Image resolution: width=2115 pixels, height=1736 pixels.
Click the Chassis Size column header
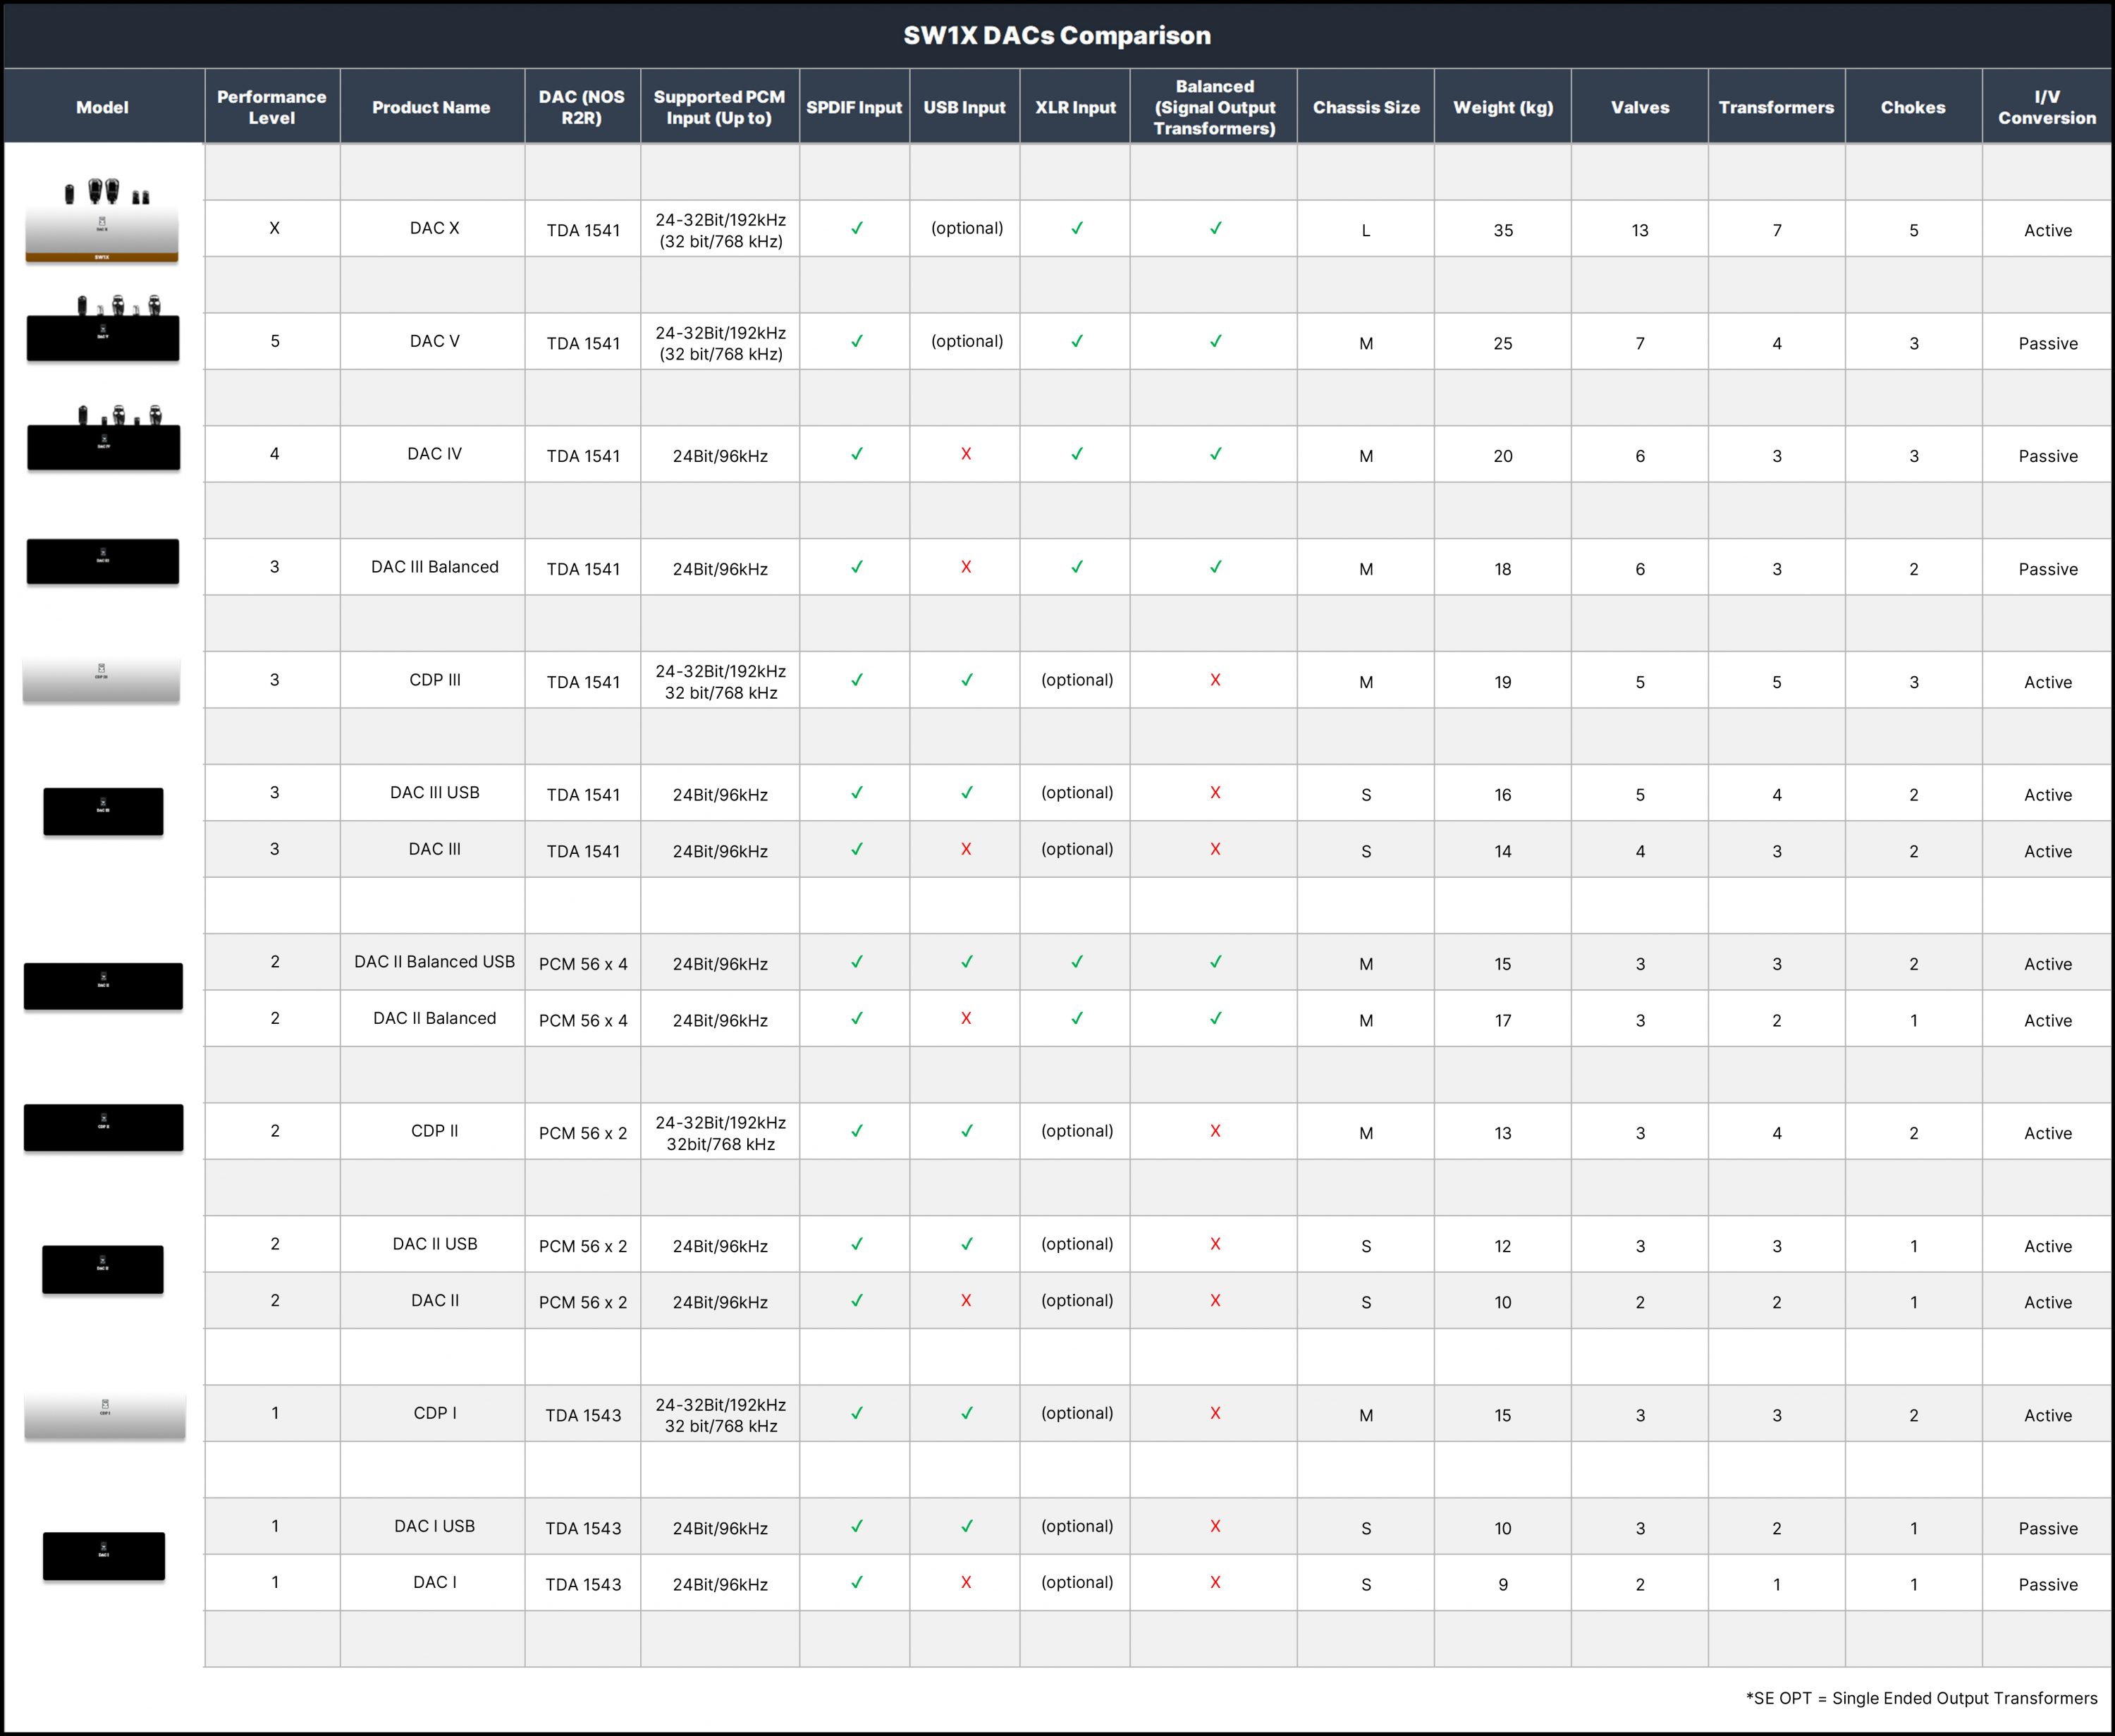tap(1366, 107)
